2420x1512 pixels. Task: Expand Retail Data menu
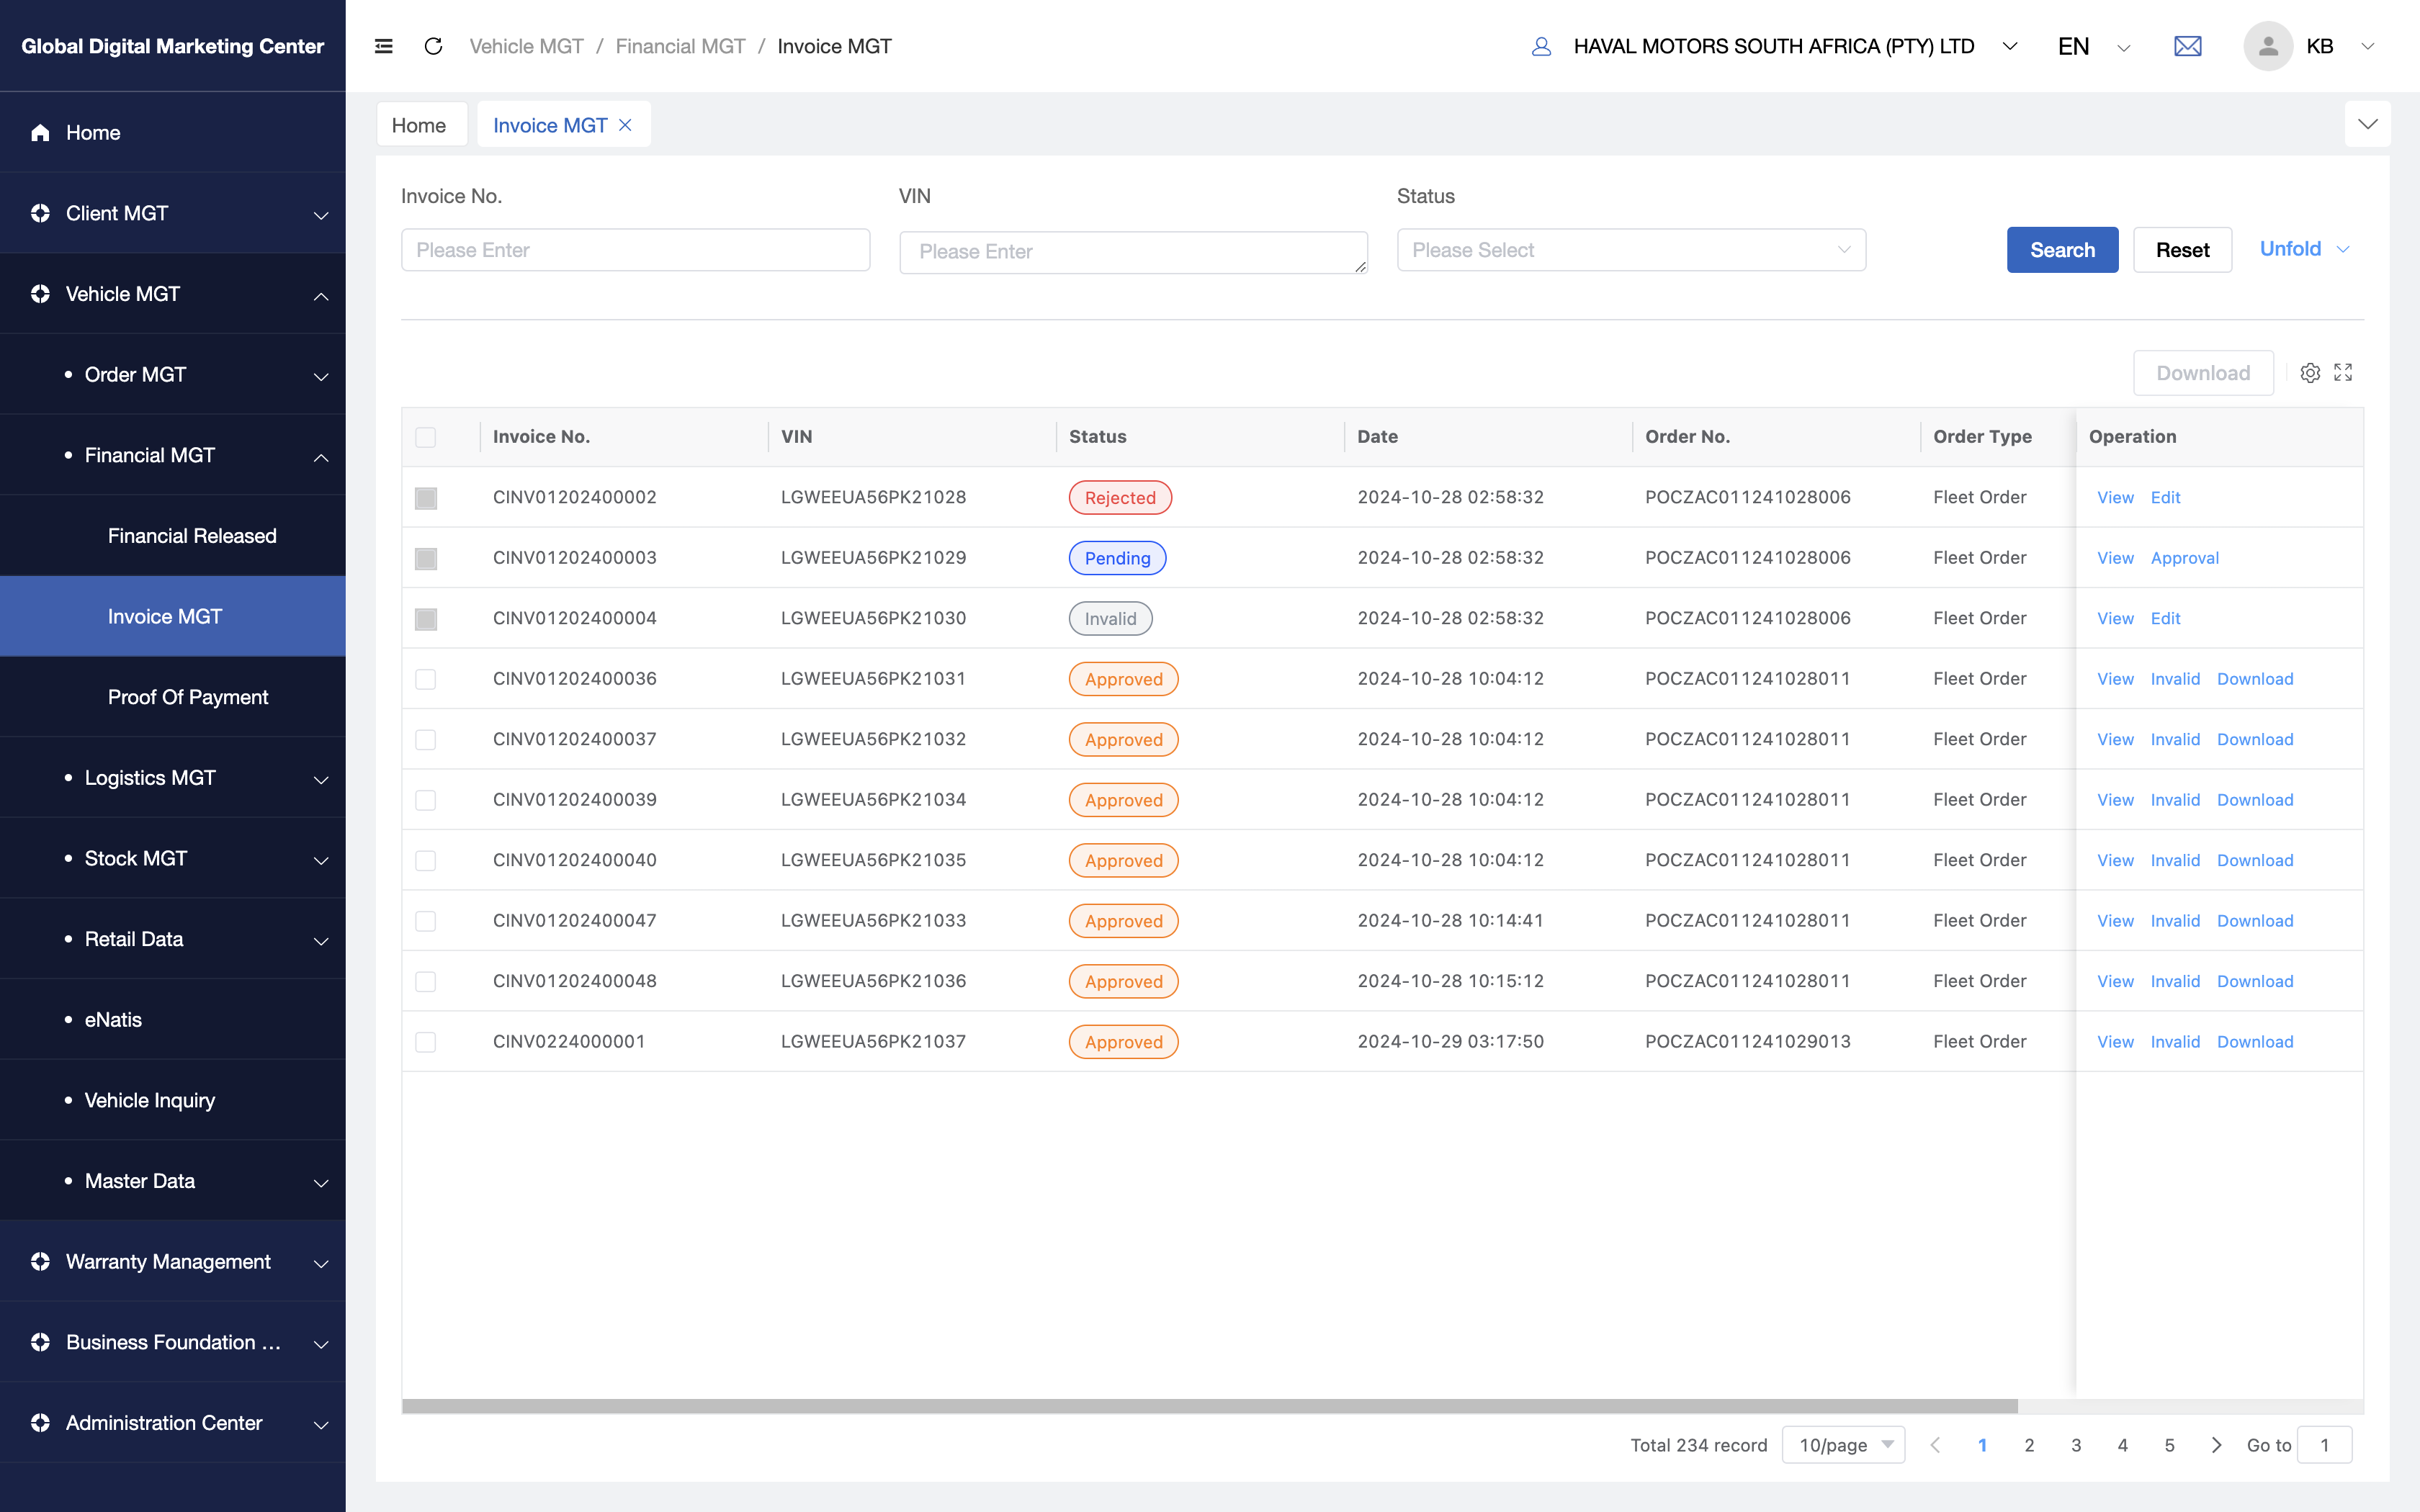click(173, 939)
